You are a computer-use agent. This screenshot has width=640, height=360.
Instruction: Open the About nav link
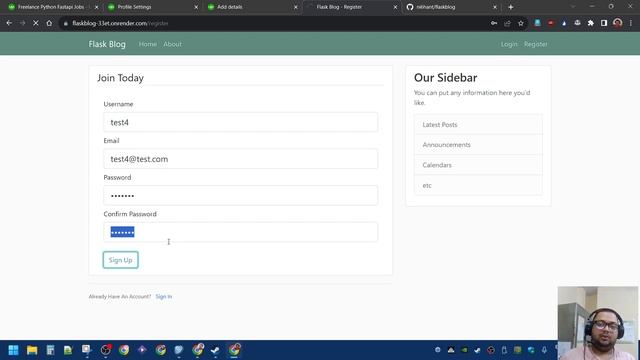172,44
